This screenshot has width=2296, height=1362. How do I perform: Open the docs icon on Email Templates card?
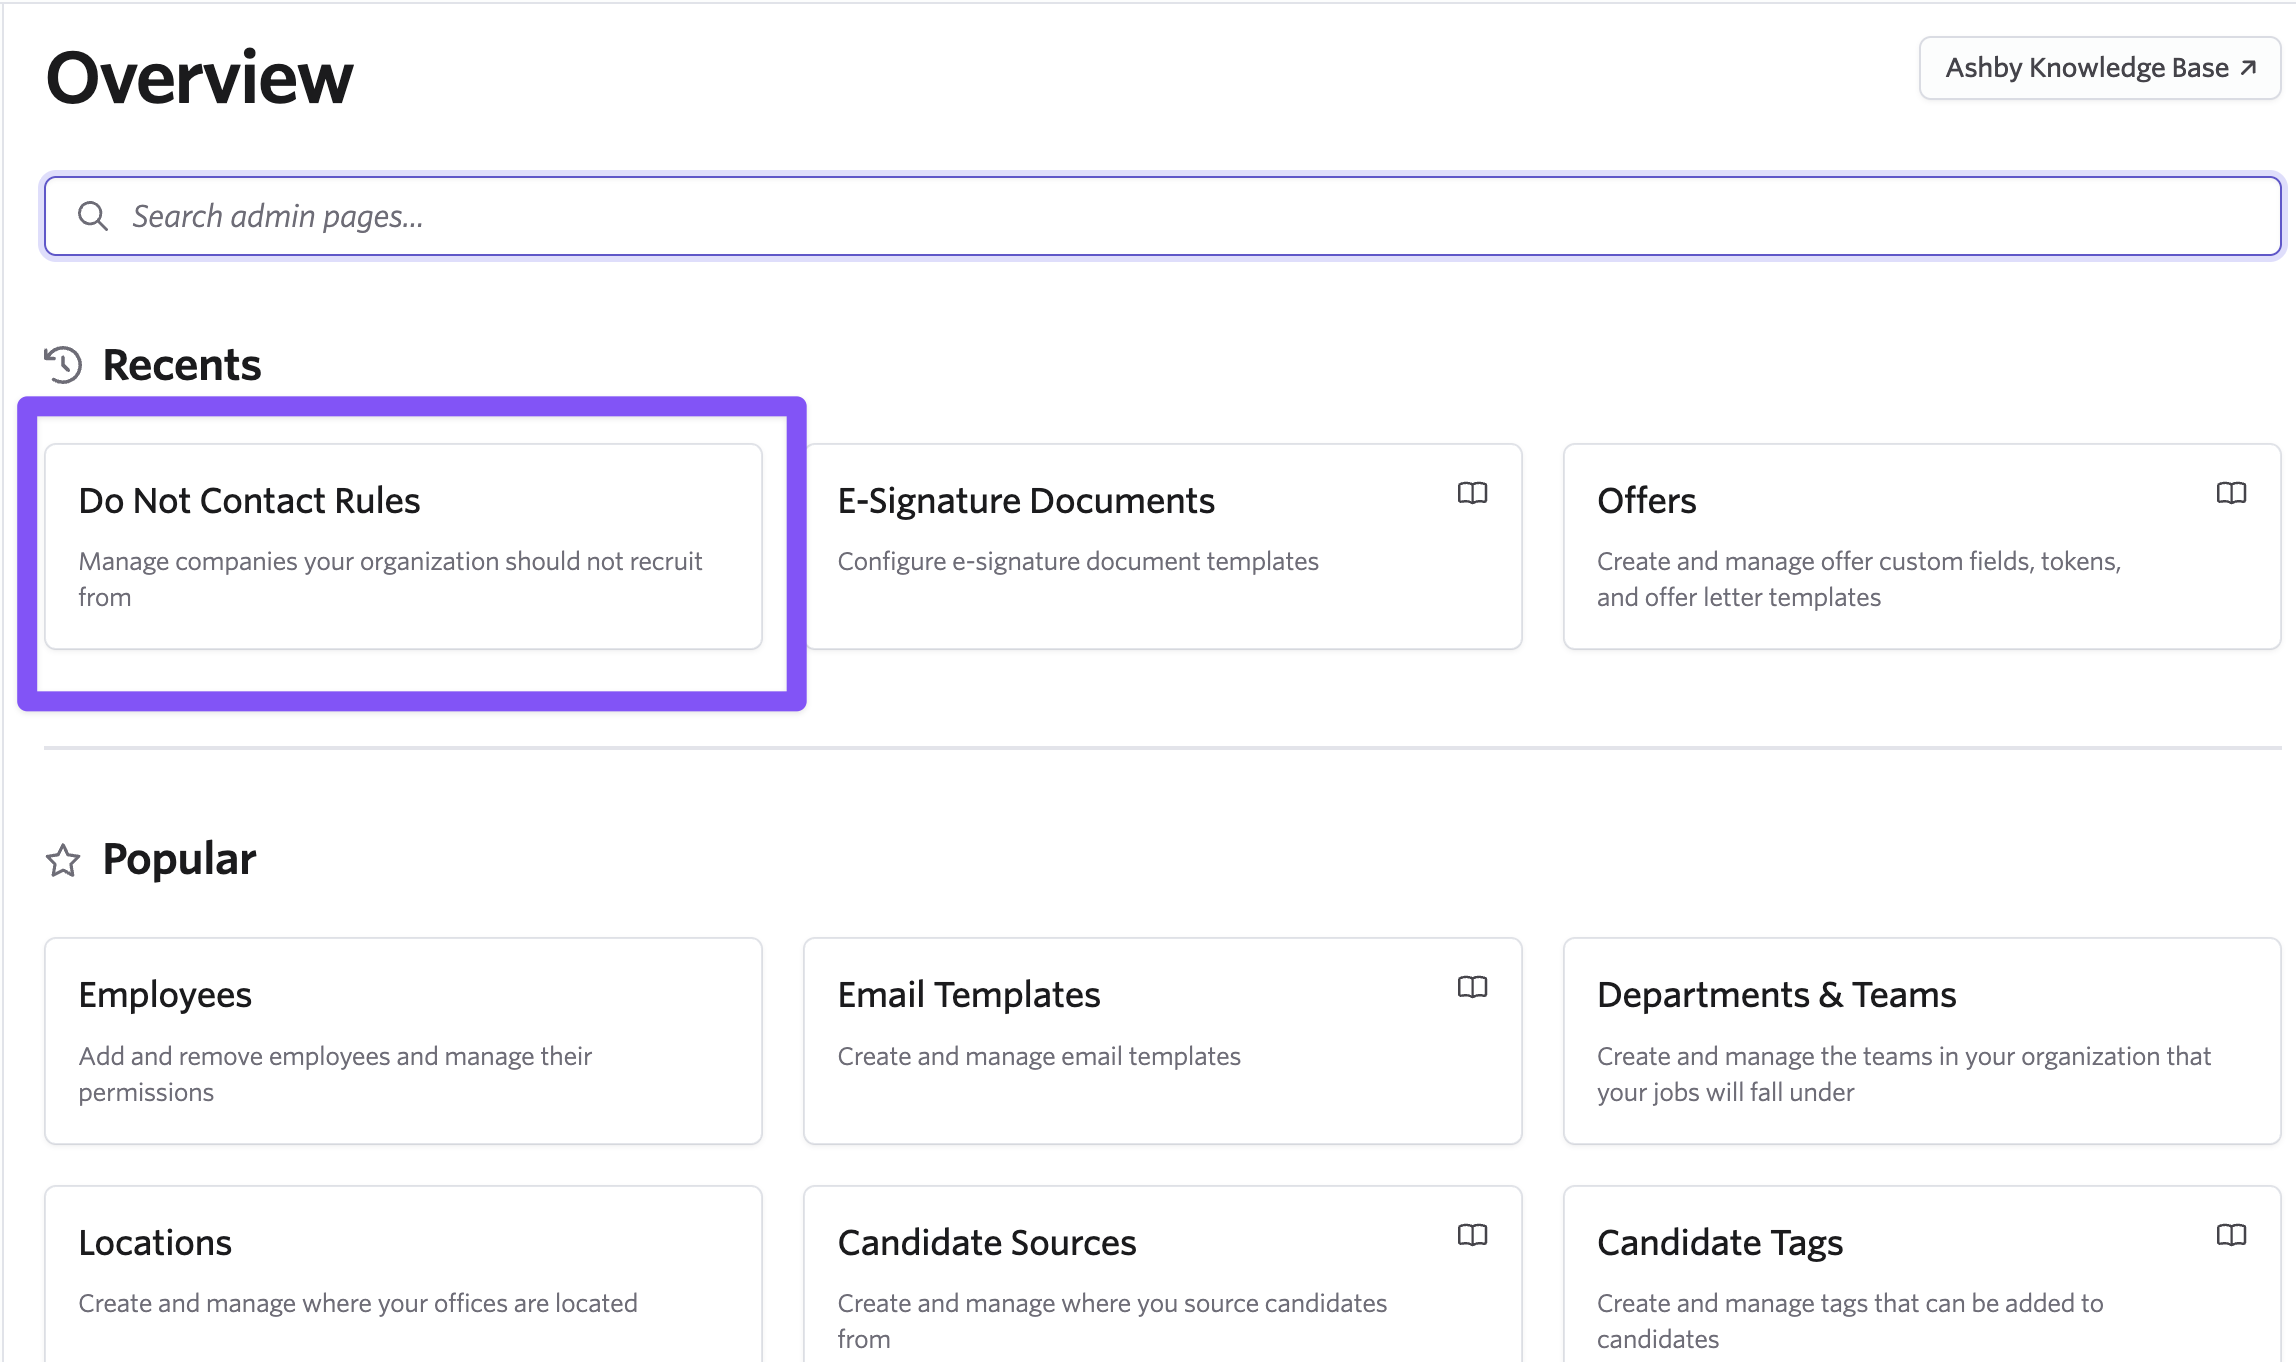point(1472,987)
